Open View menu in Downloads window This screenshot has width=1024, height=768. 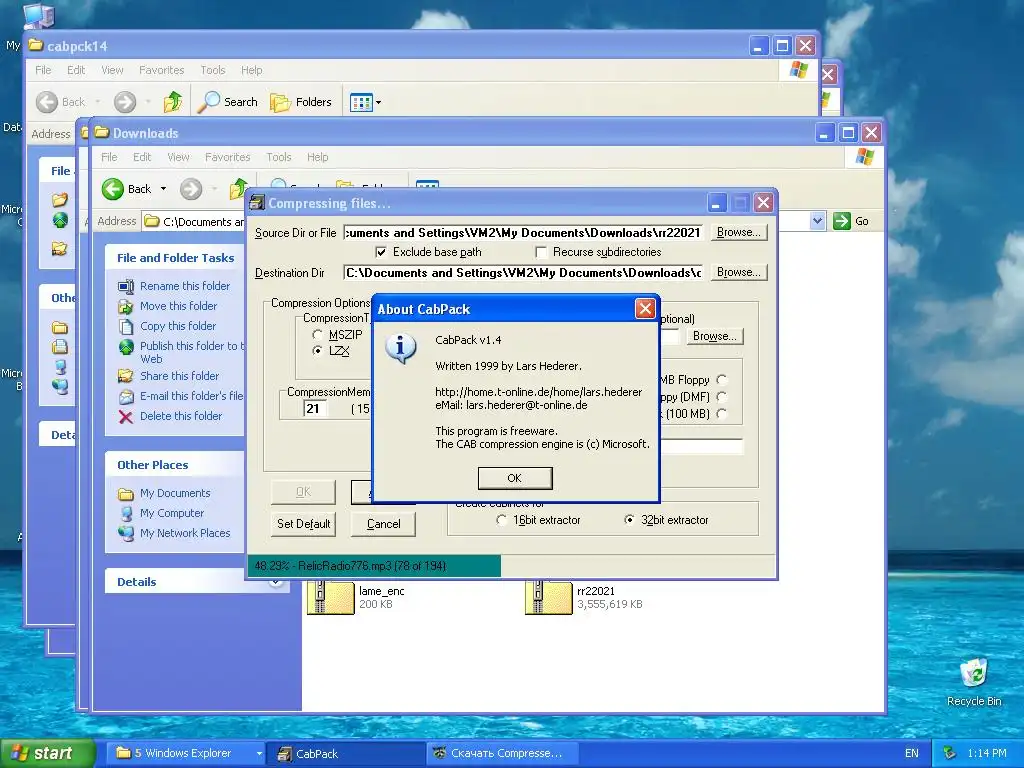[x=178, y=157]
